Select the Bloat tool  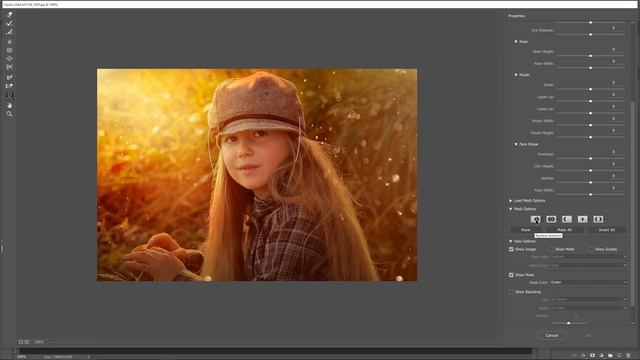pos(9,59)
